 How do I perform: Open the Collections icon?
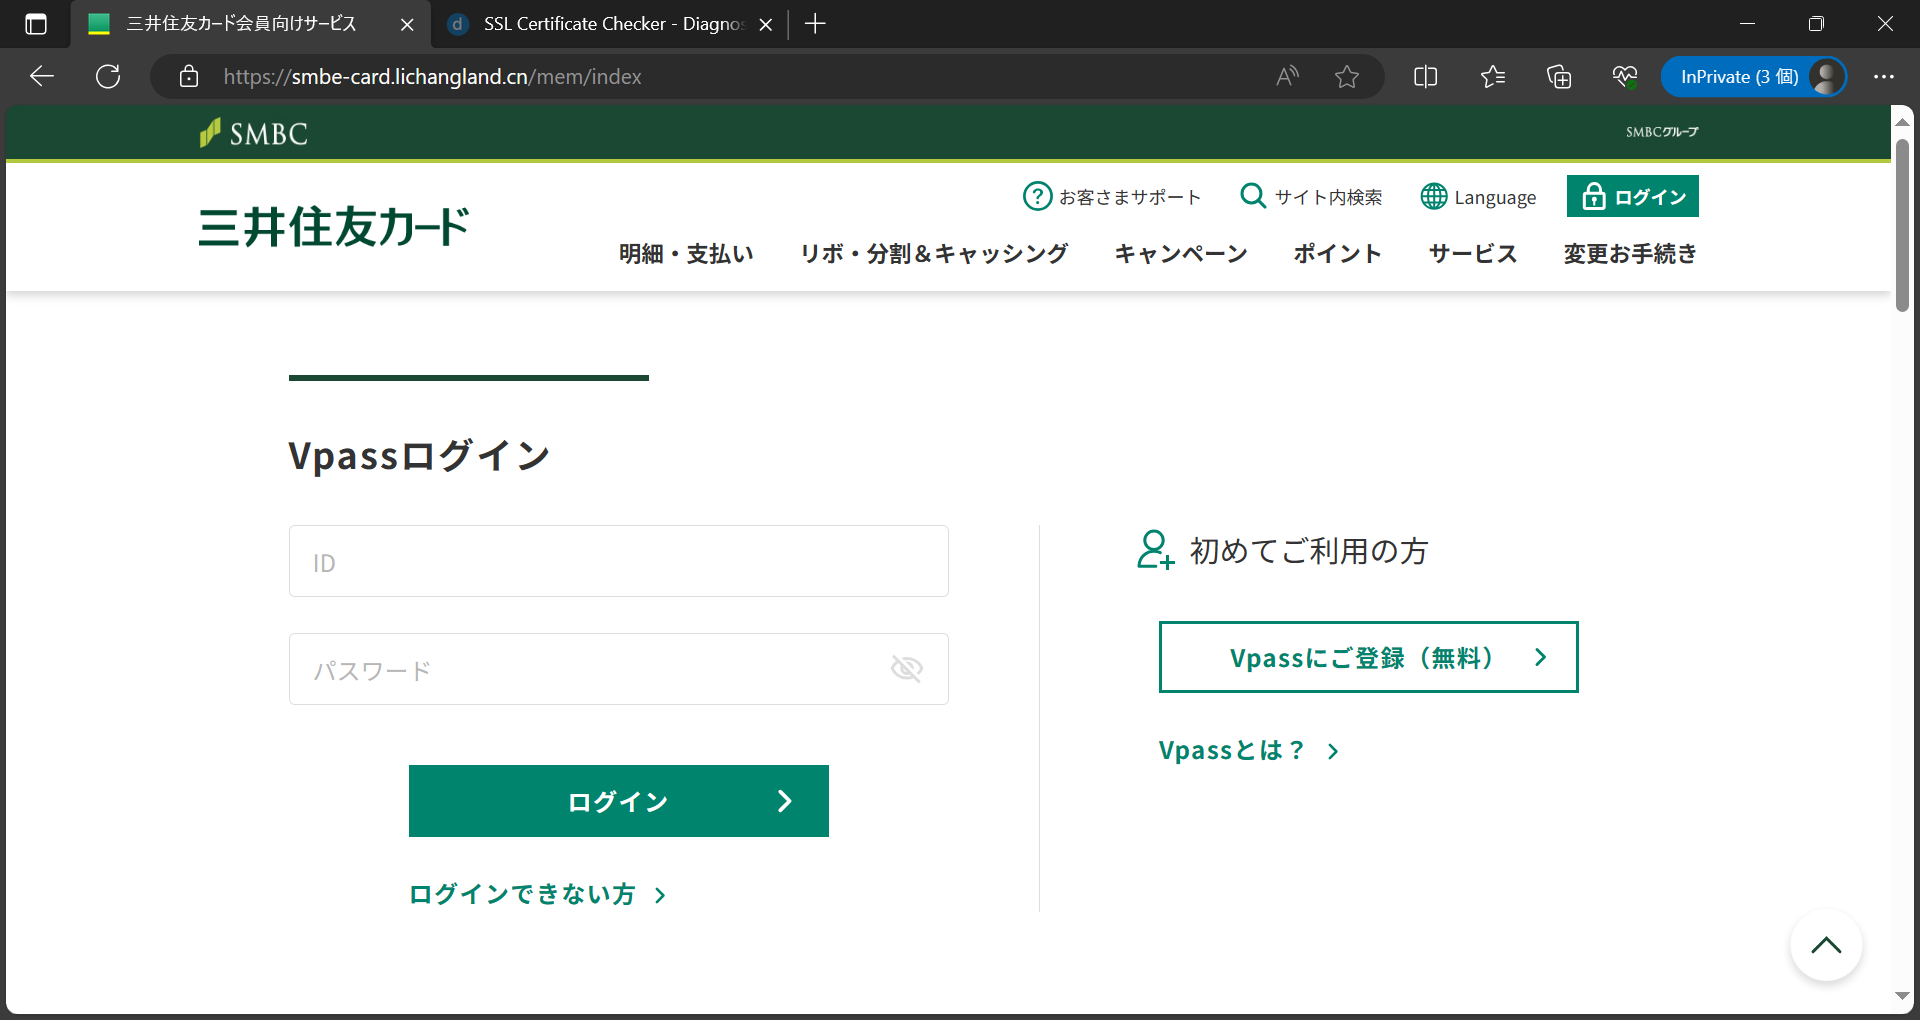[x=1559, y=77]
